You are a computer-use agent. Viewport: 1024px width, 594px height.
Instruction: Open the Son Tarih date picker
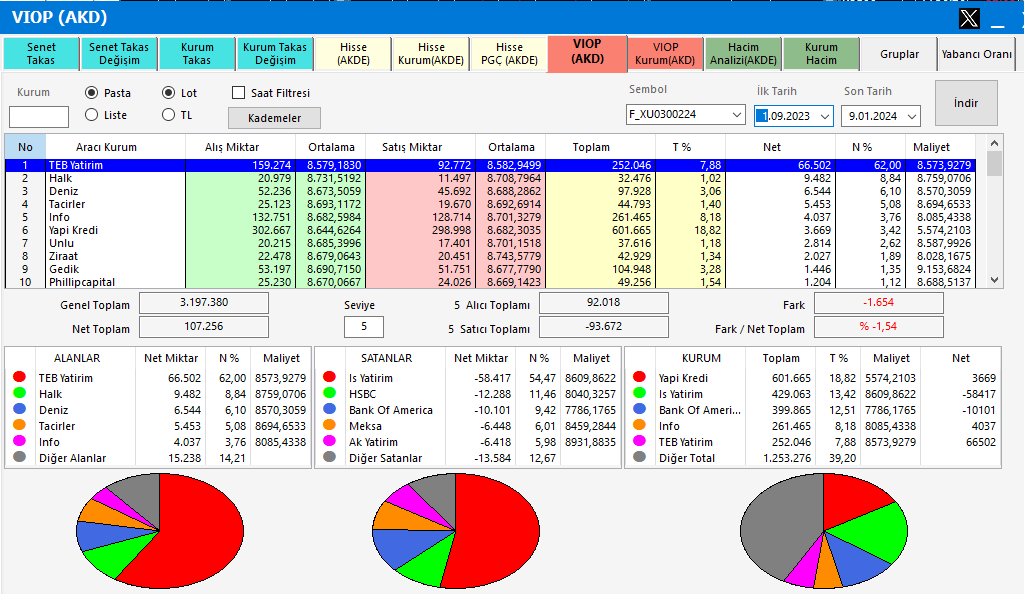[x=912, y=116]
